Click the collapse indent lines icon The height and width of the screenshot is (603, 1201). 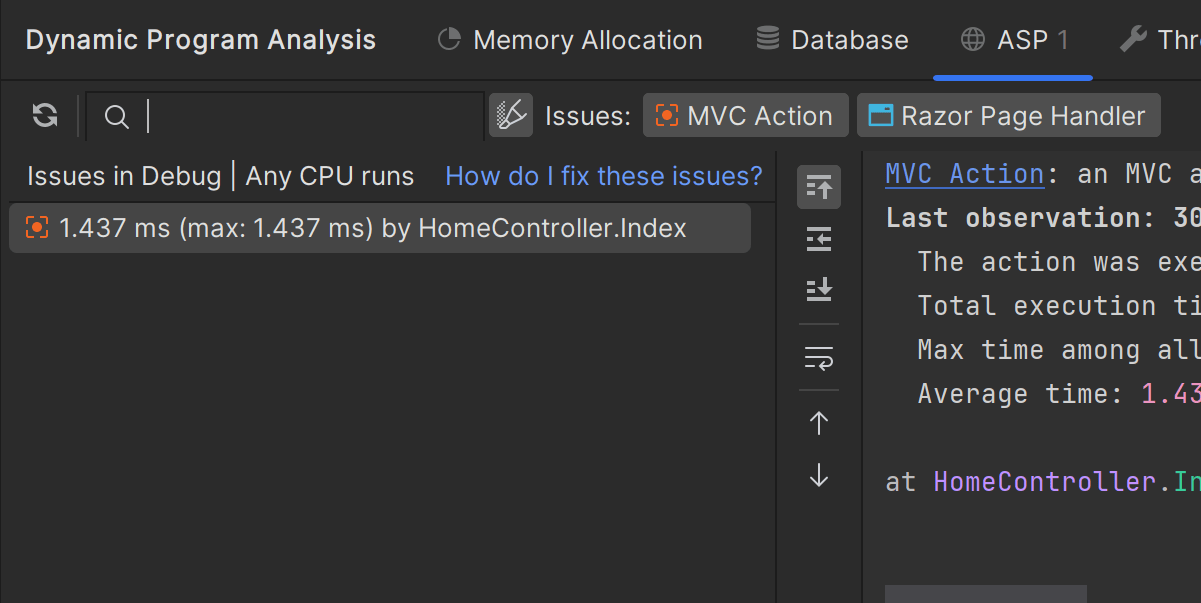(819, 240)
